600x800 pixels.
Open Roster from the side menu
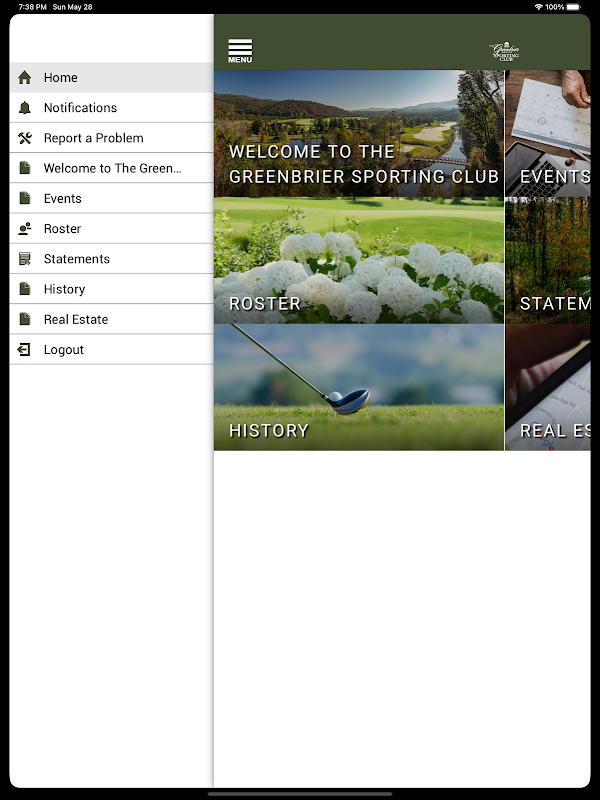[x=111, y=229]
